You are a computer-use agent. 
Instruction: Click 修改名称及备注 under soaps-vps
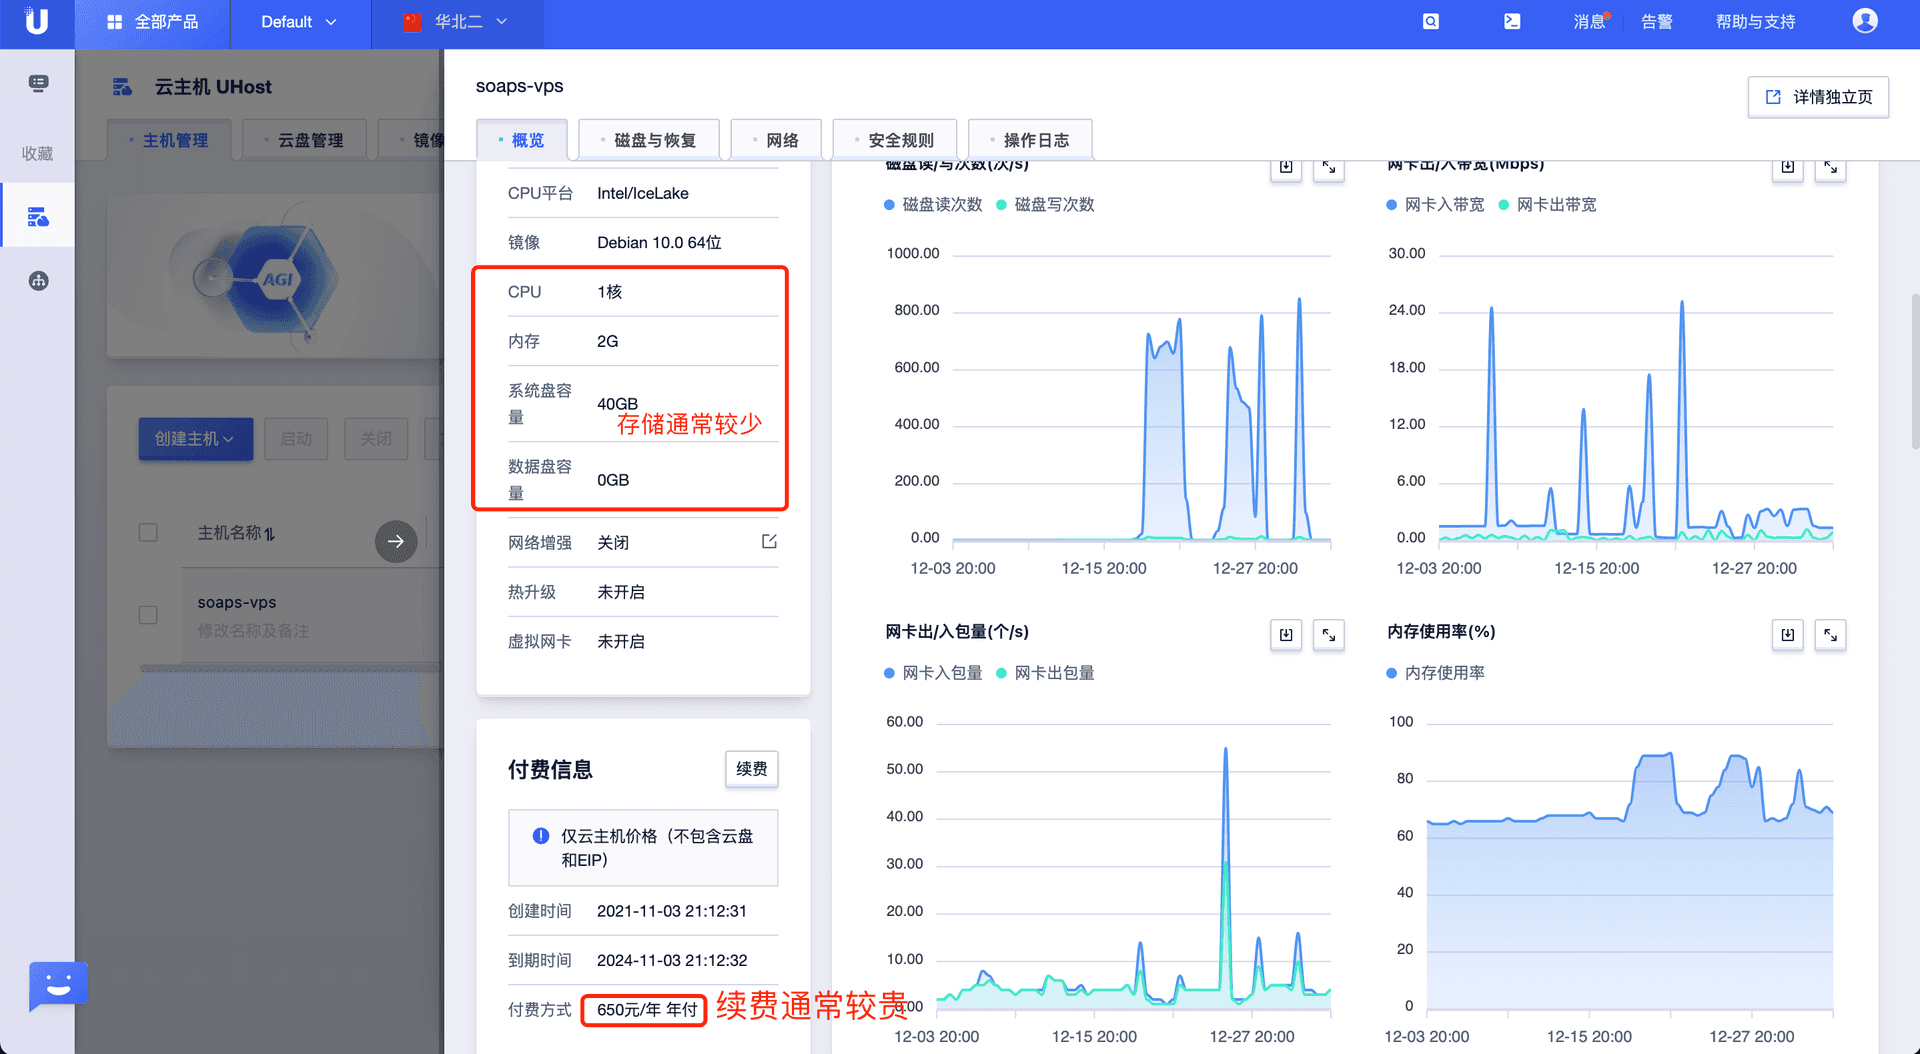click(253, 631)
